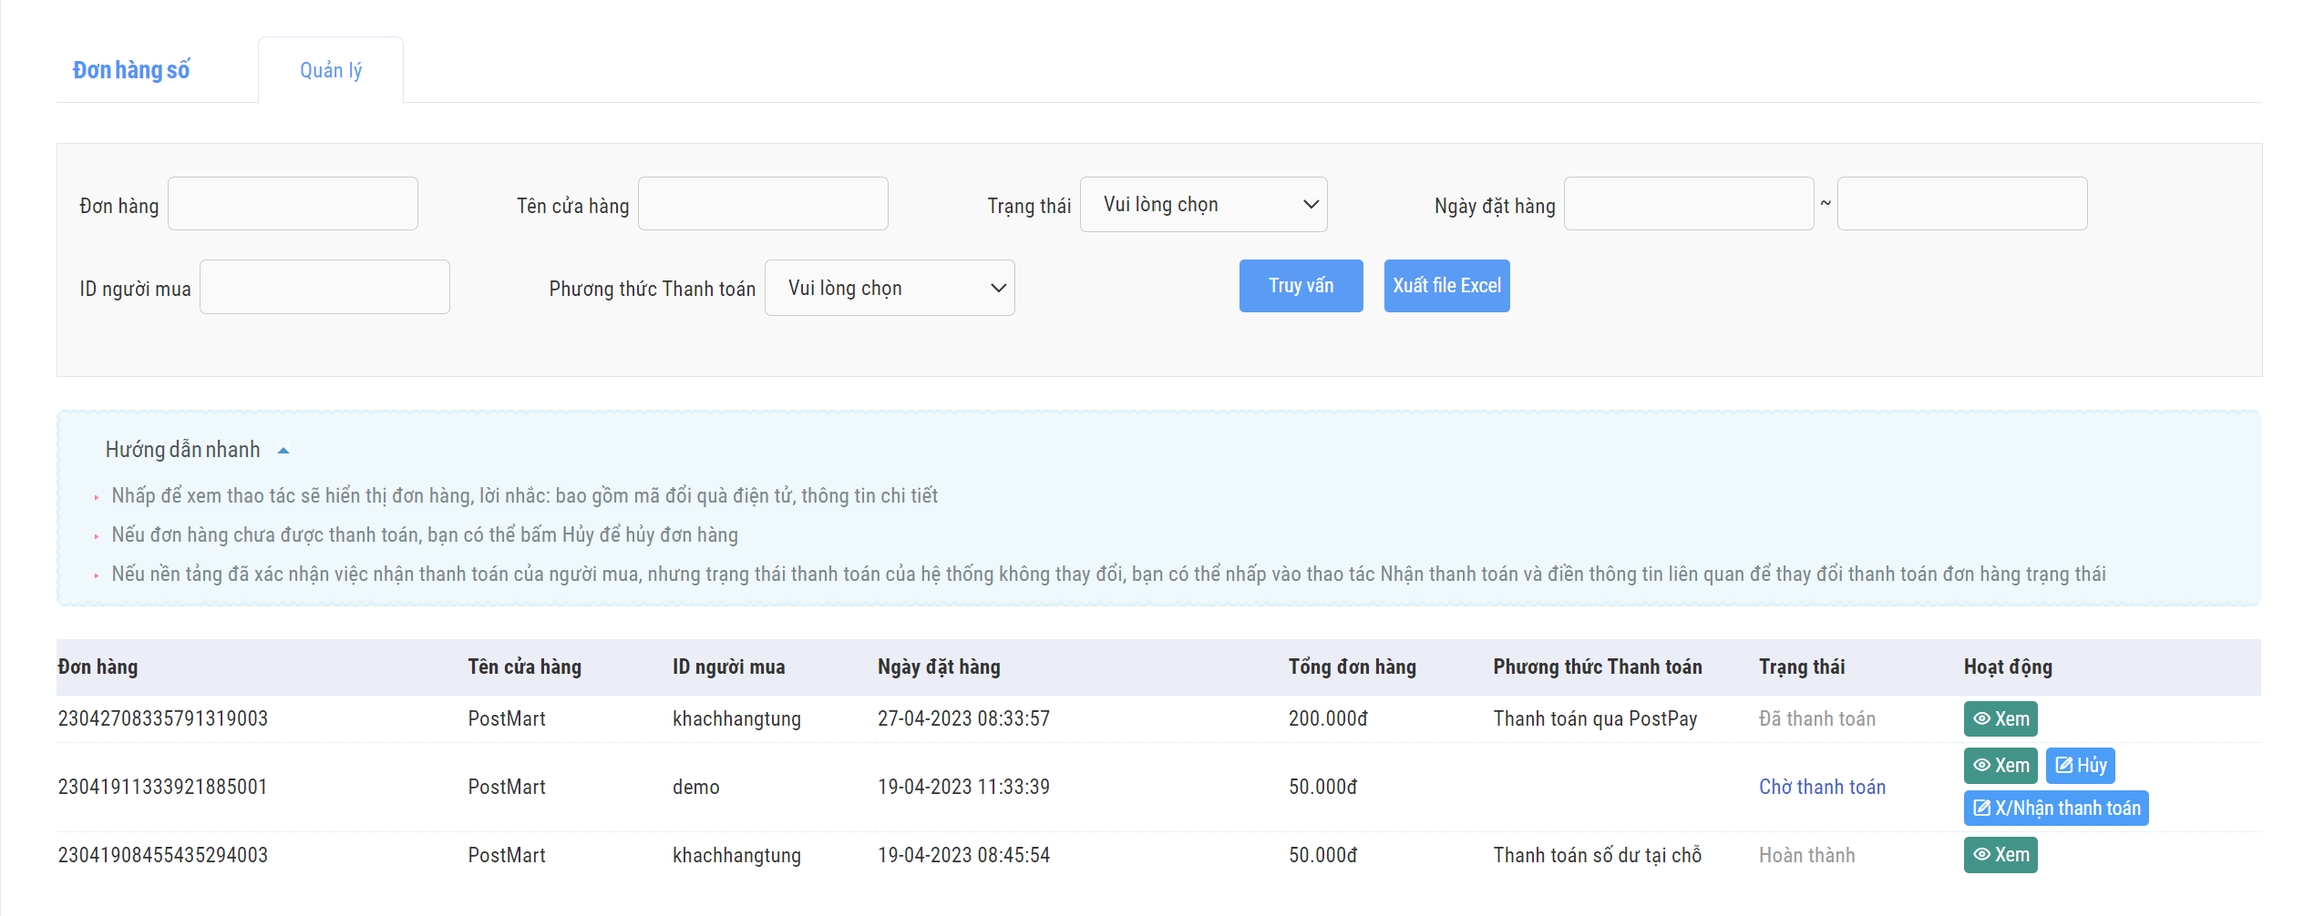Screen dimensions: 2304x916
Task: Open the Trạng thái dropdown
Action: tap(1203, 204)
